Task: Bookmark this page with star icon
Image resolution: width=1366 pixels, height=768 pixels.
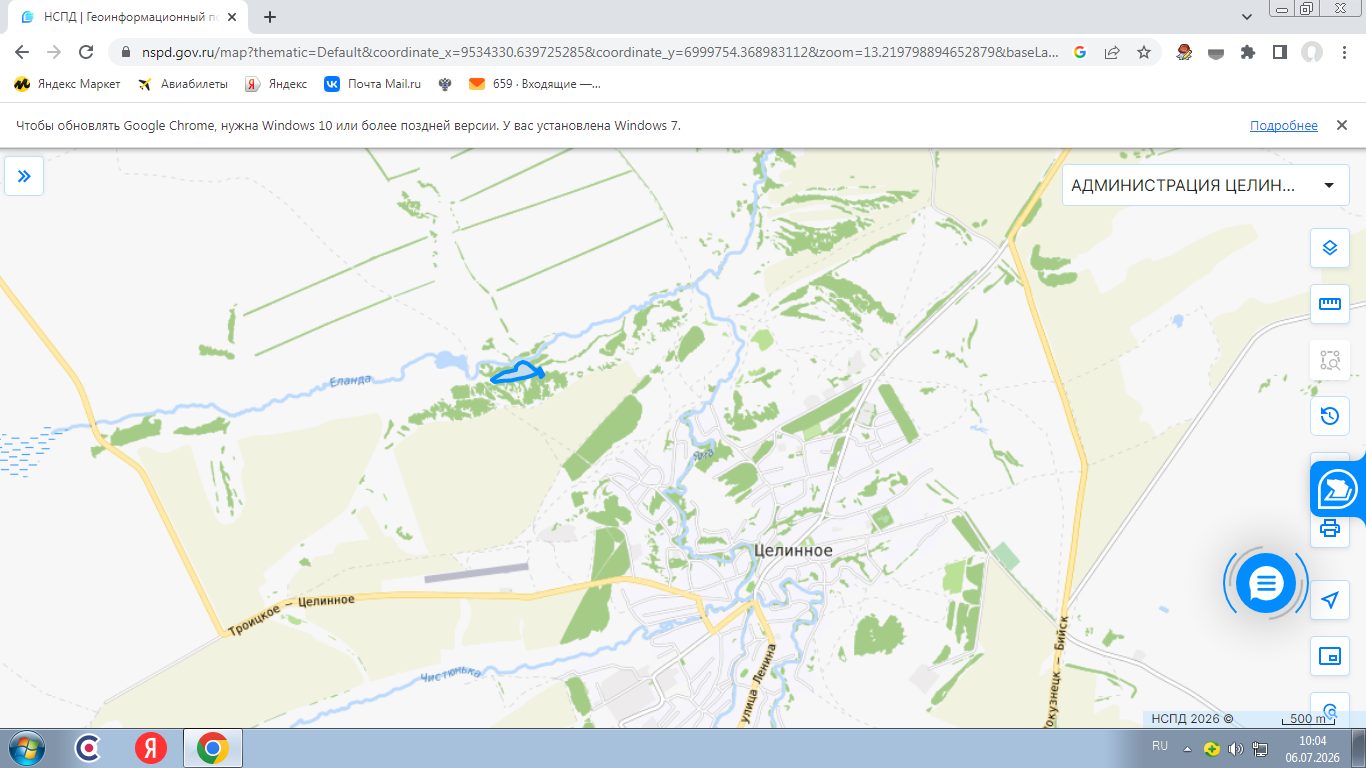Action: pos(1144,52)
